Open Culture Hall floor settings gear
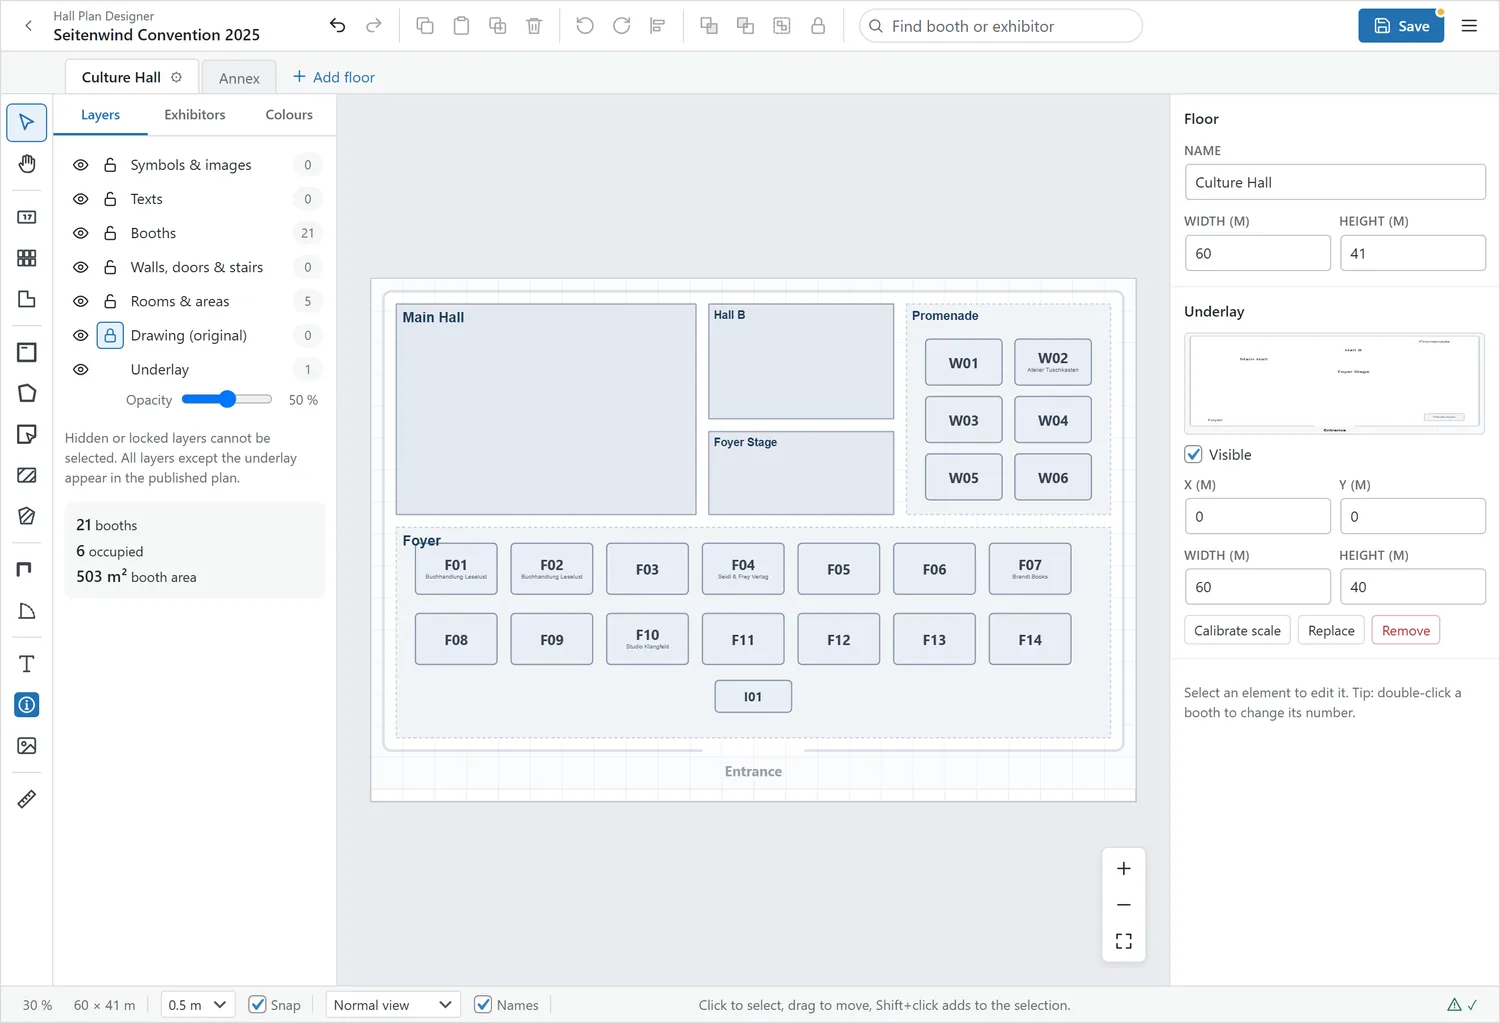 (x=176, y=77)
